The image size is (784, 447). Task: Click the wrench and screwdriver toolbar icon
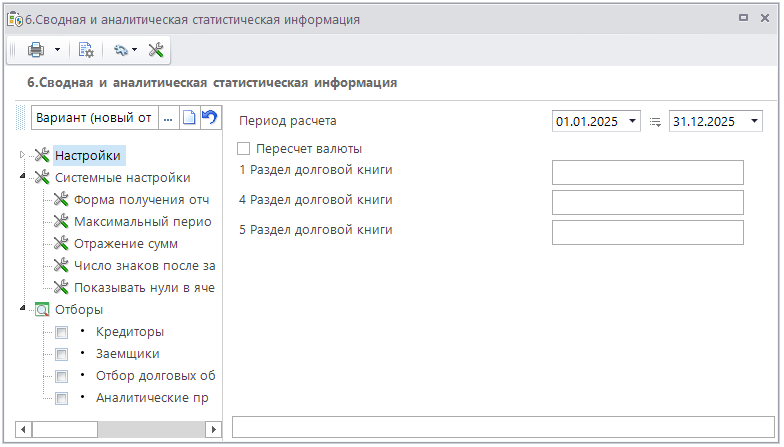[x=156, y=50]
